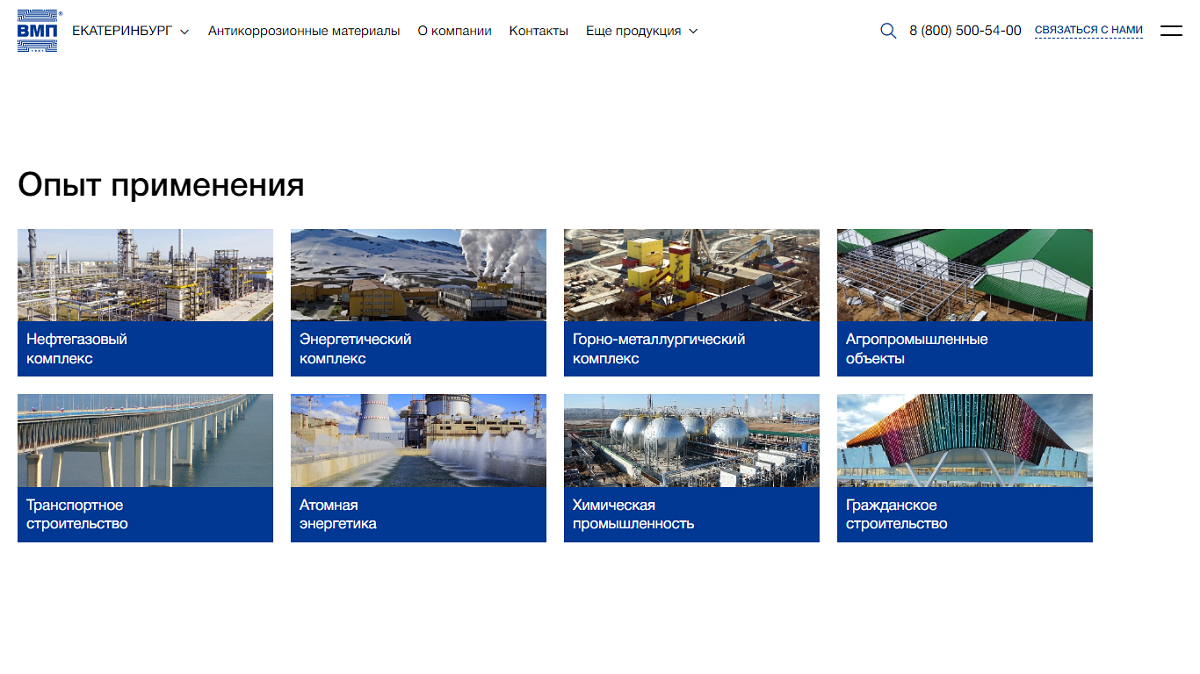Open the hamburger menu icon

(1171, 31)
